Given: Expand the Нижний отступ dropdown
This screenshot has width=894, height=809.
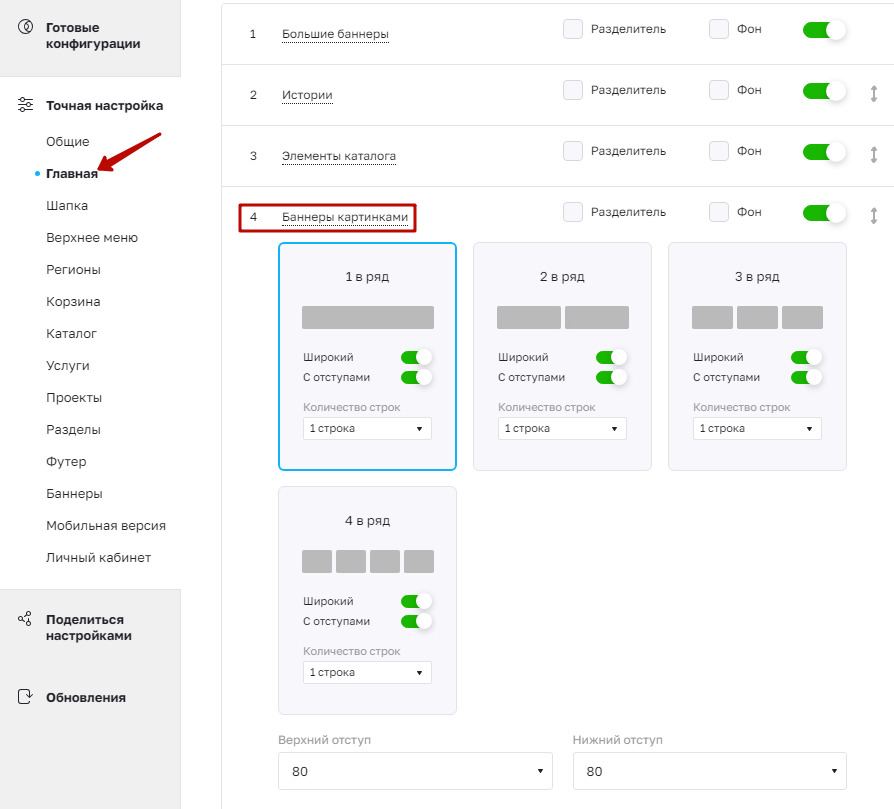Looking at the screenshot, I should [x=710, y=771].
